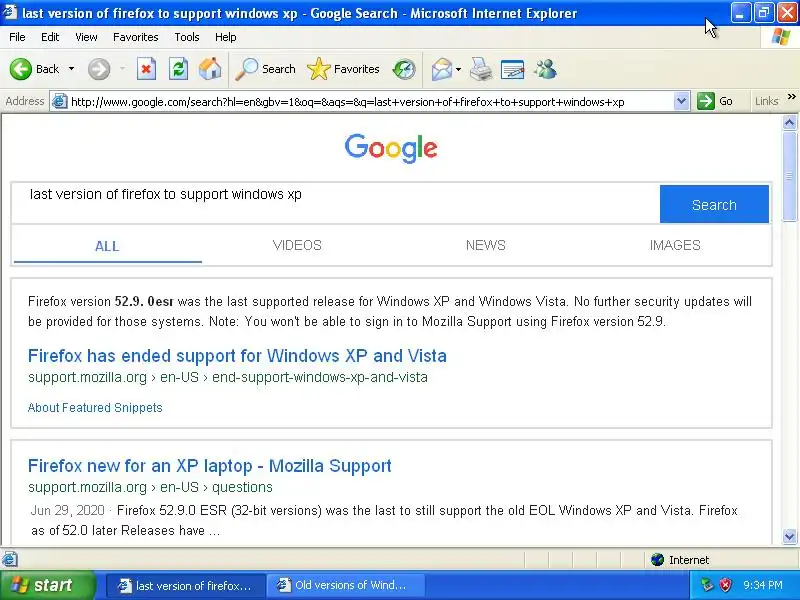Go to Home page icon
Image resolution: width=800 pixels, height=600 pixels.
click(210, 69)
